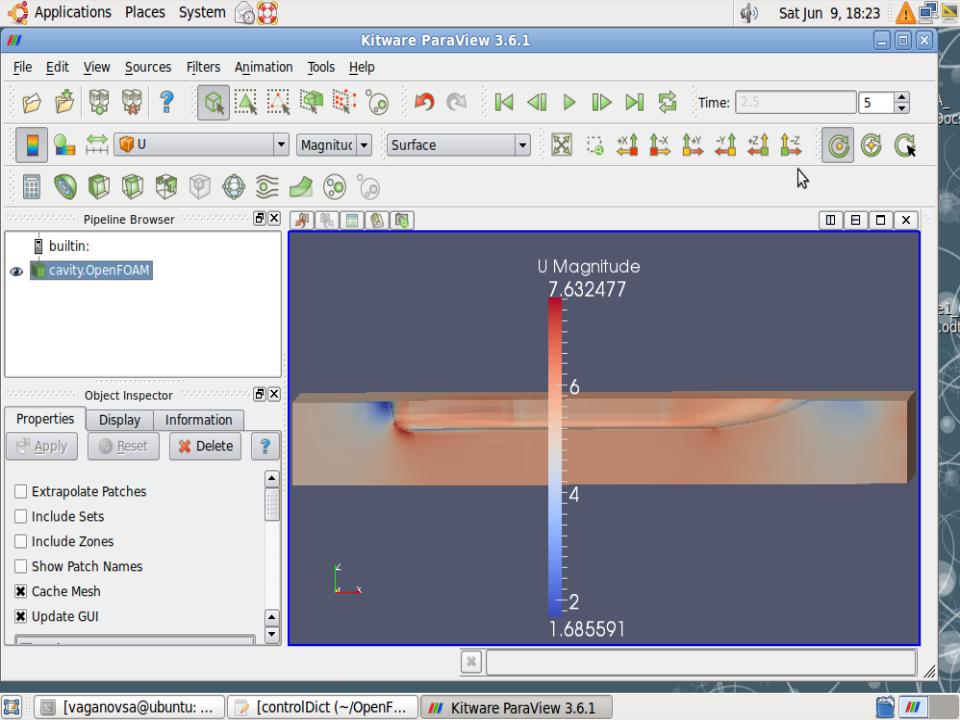Click the volume speaker icon
The image size is (960, 720).
click(749, 13)
